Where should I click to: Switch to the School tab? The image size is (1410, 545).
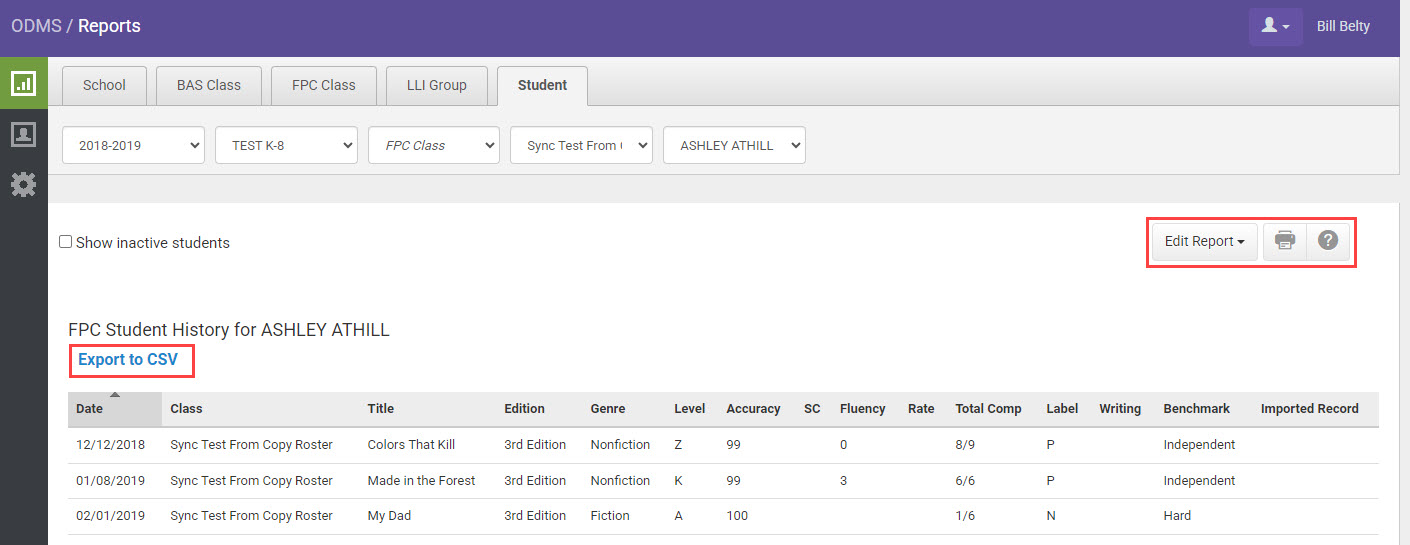pyautogui.click(x=104, y=85)
